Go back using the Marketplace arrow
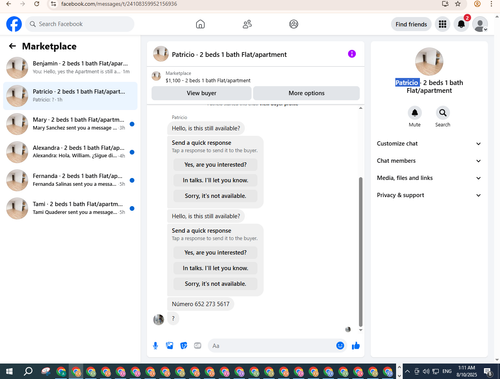Viewport: 500px width, 379px height. pyautogui.click(x=12, y=46)
